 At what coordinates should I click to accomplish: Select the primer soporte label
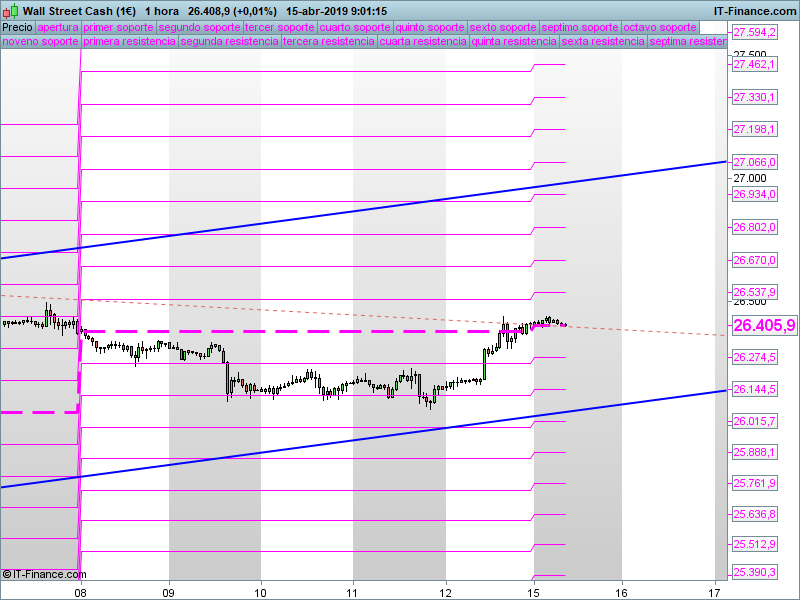tap(118, 28)
